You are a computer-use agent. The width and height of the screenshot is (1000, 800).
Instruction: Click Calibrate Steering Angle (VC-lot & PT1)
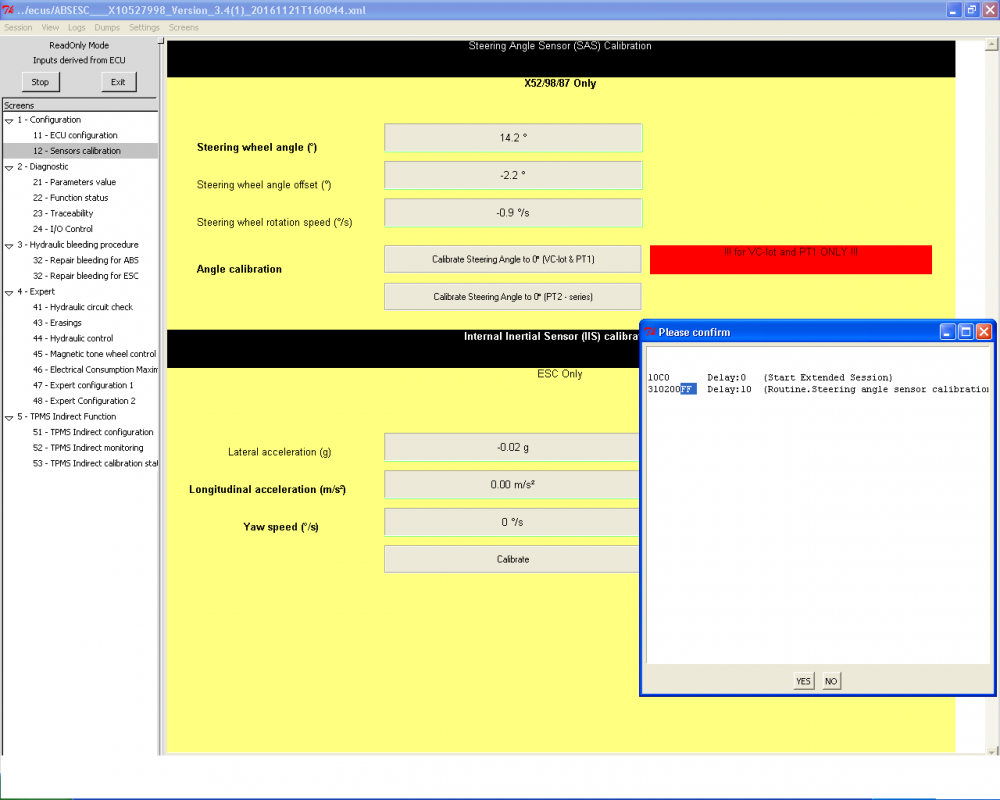(x=513, y=259)
